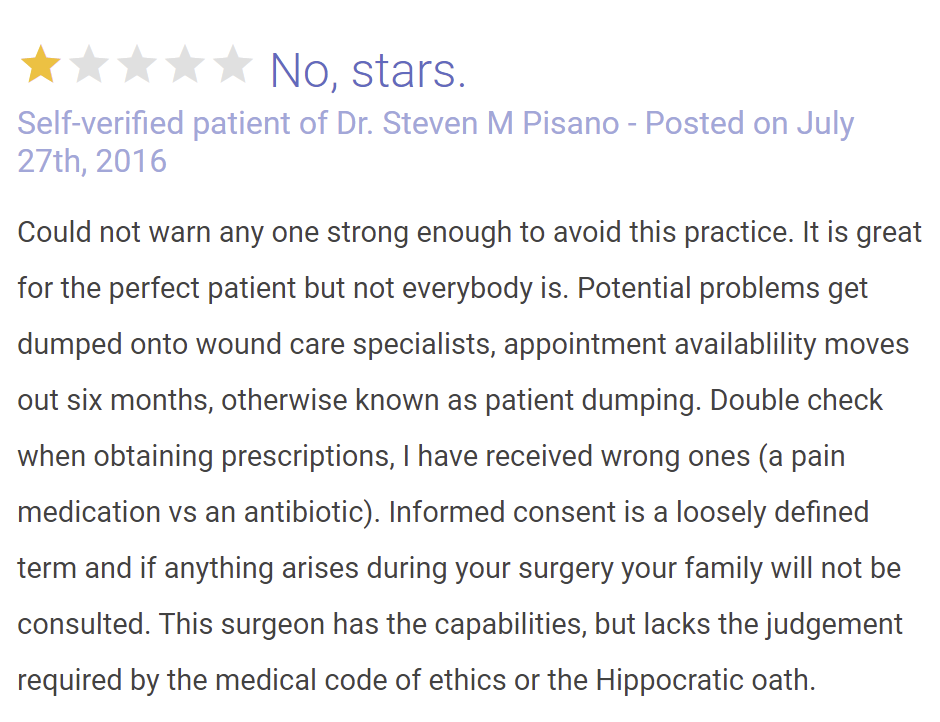Click the fifth gray star
This screenshot has height=722, width=940.
(233, 64)
